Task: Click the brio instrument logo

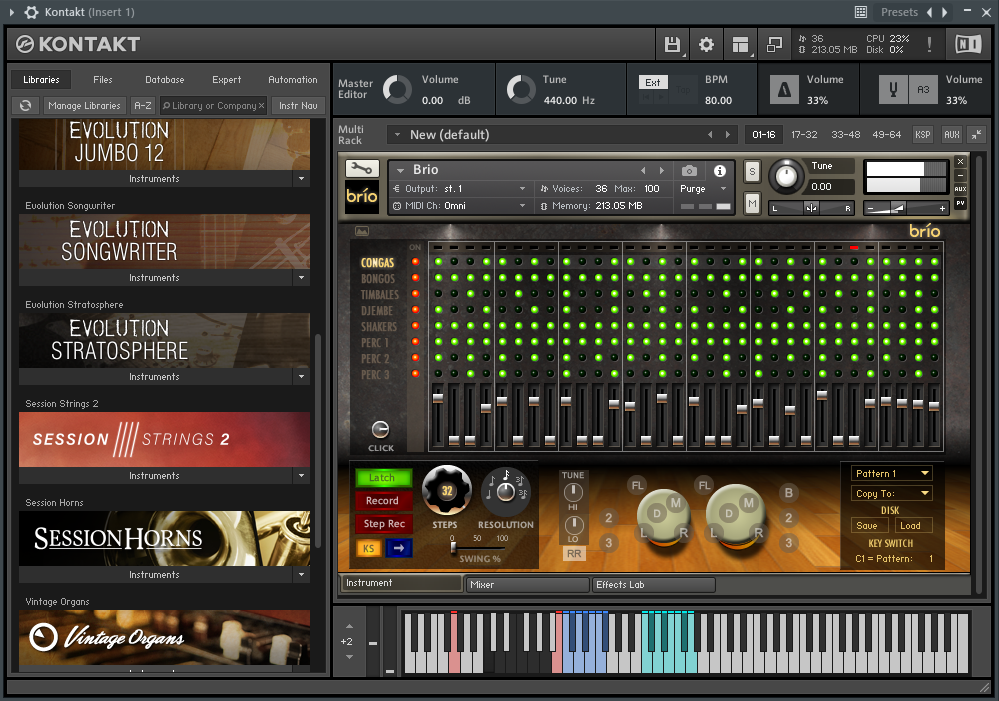Action: pyautogui.click(x=362, y=196)
